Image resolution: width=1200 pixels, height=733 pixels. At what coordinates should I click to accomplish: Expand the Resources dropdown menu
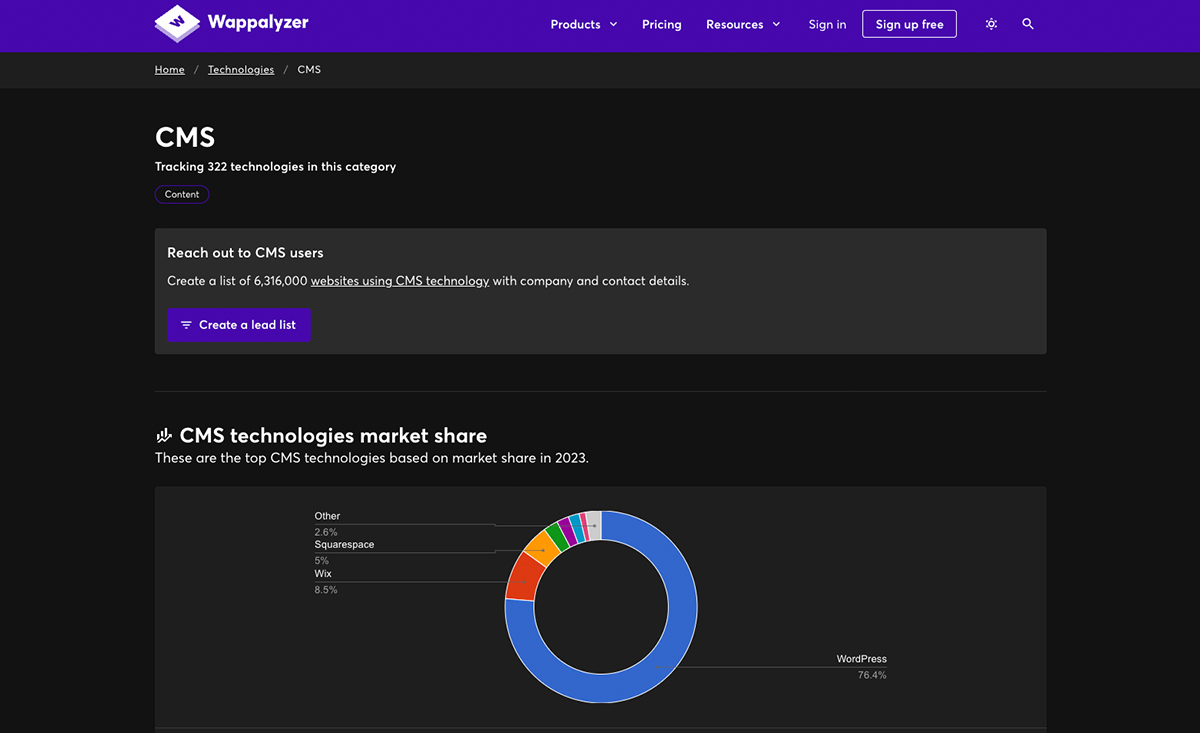[x=743, y=24]
